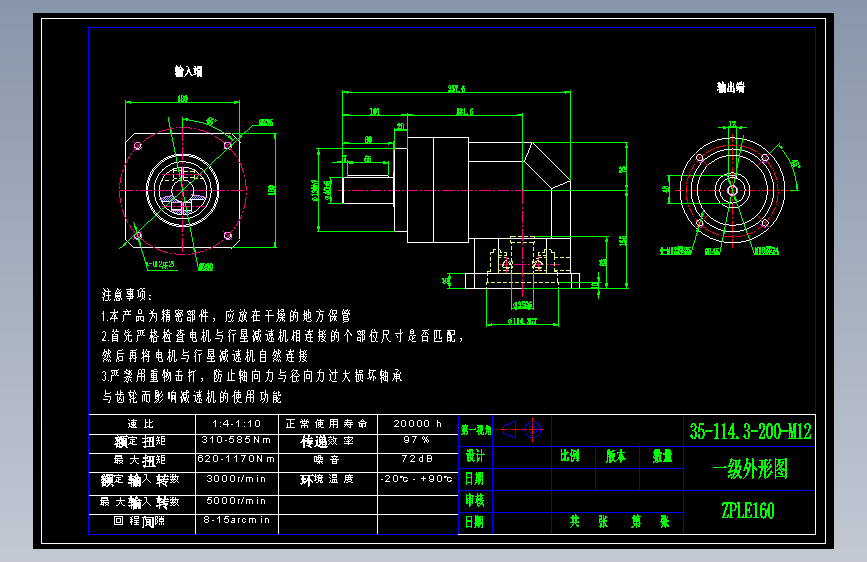
Task: Click the 注意事项 heading
Action: coord(128,295)
